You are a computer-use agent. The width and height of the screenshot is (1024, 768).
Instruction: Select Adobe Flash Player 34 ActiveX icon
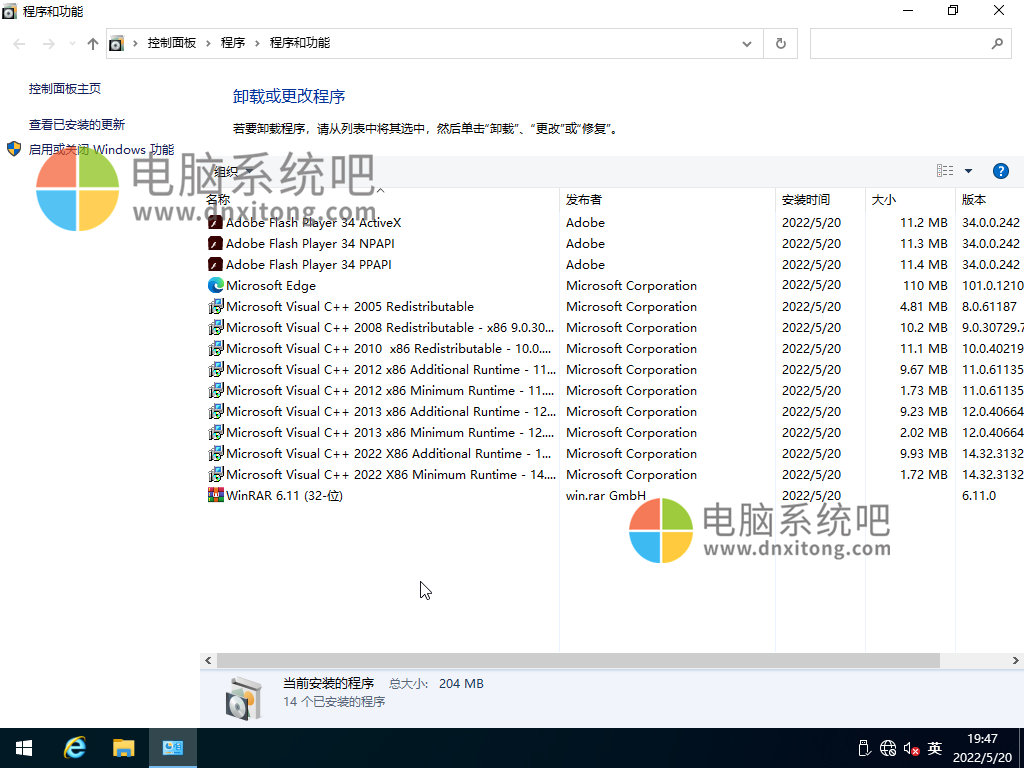[x=215, y=222]
